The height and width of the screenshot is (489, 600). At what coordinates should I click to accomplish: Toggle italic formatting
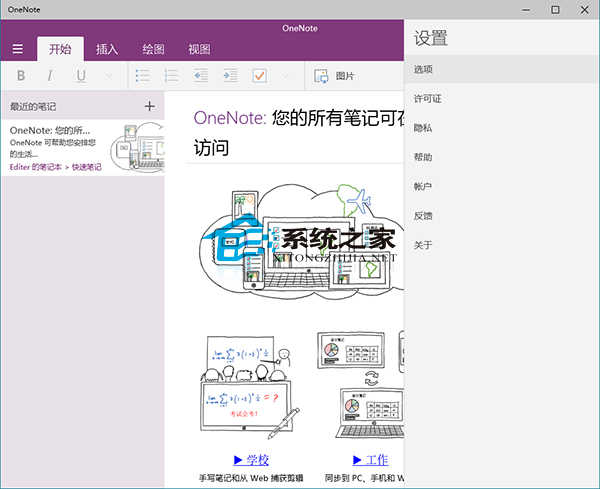click(x=50, y=76)
